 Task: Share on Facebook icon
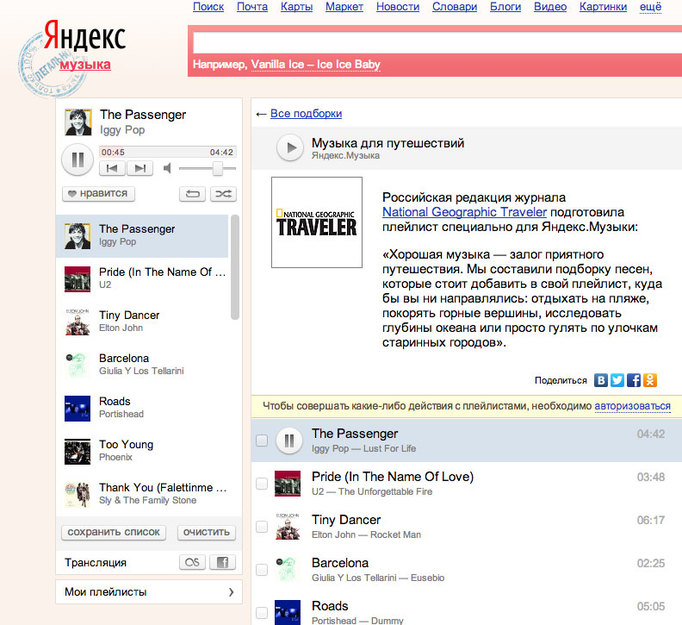[633, 380]
